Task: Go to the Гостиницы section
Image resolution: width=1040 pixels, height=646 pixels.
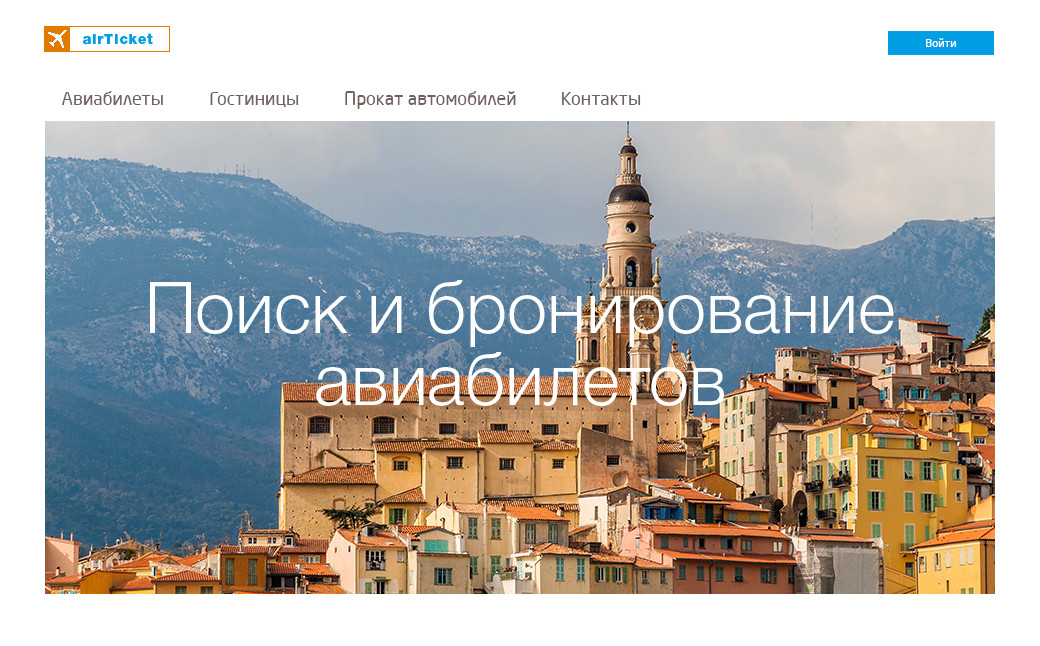Action: coord(254,99)
